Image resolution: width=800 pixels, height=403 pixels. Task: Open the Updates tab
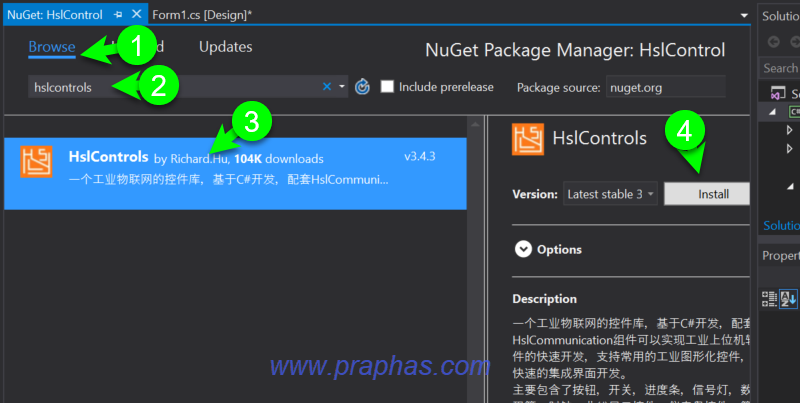226,47
